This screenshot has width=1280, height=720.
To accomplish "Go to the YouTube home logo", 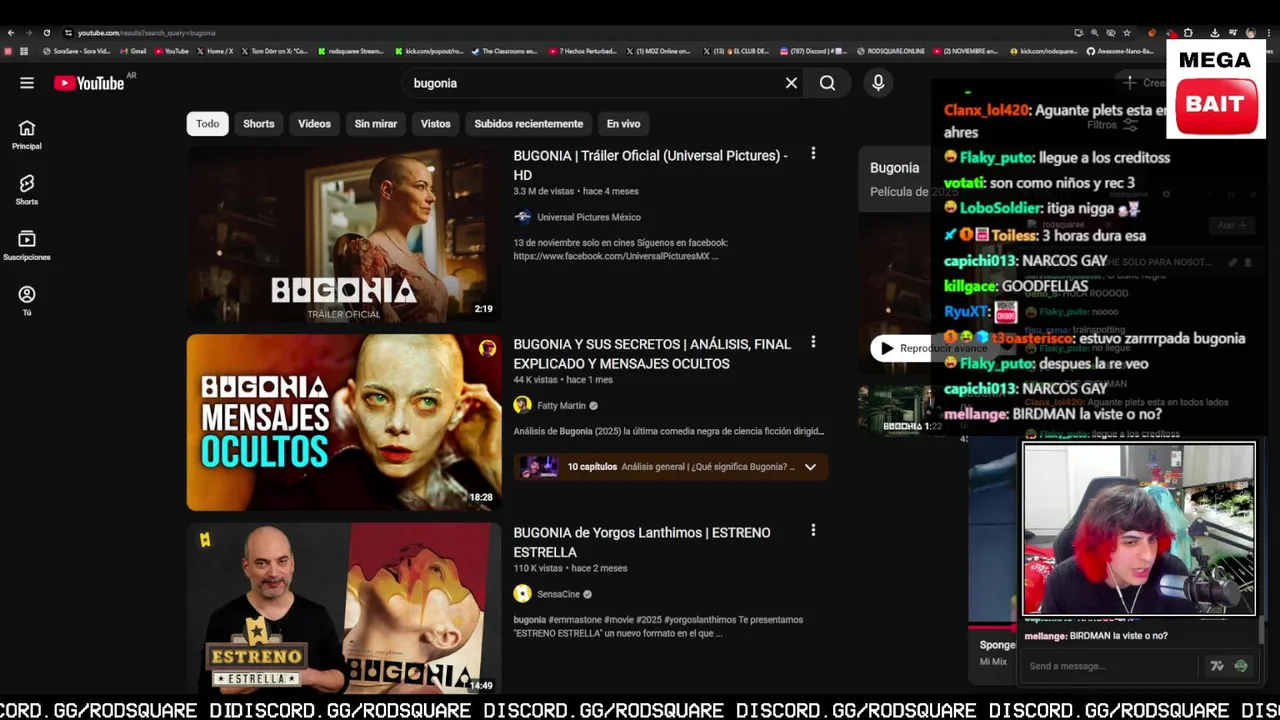I will click(x=91, y=83).
